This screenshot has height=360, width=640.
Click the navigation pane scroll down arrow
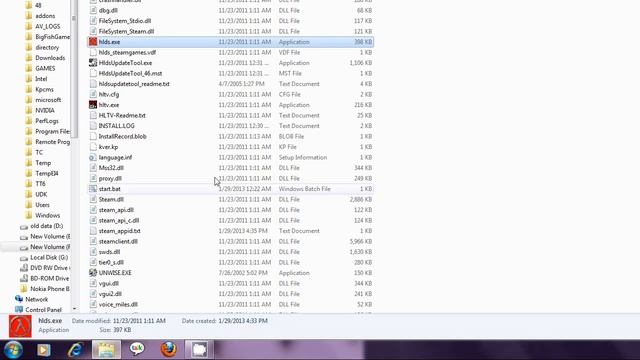click(x=74, y=309)
